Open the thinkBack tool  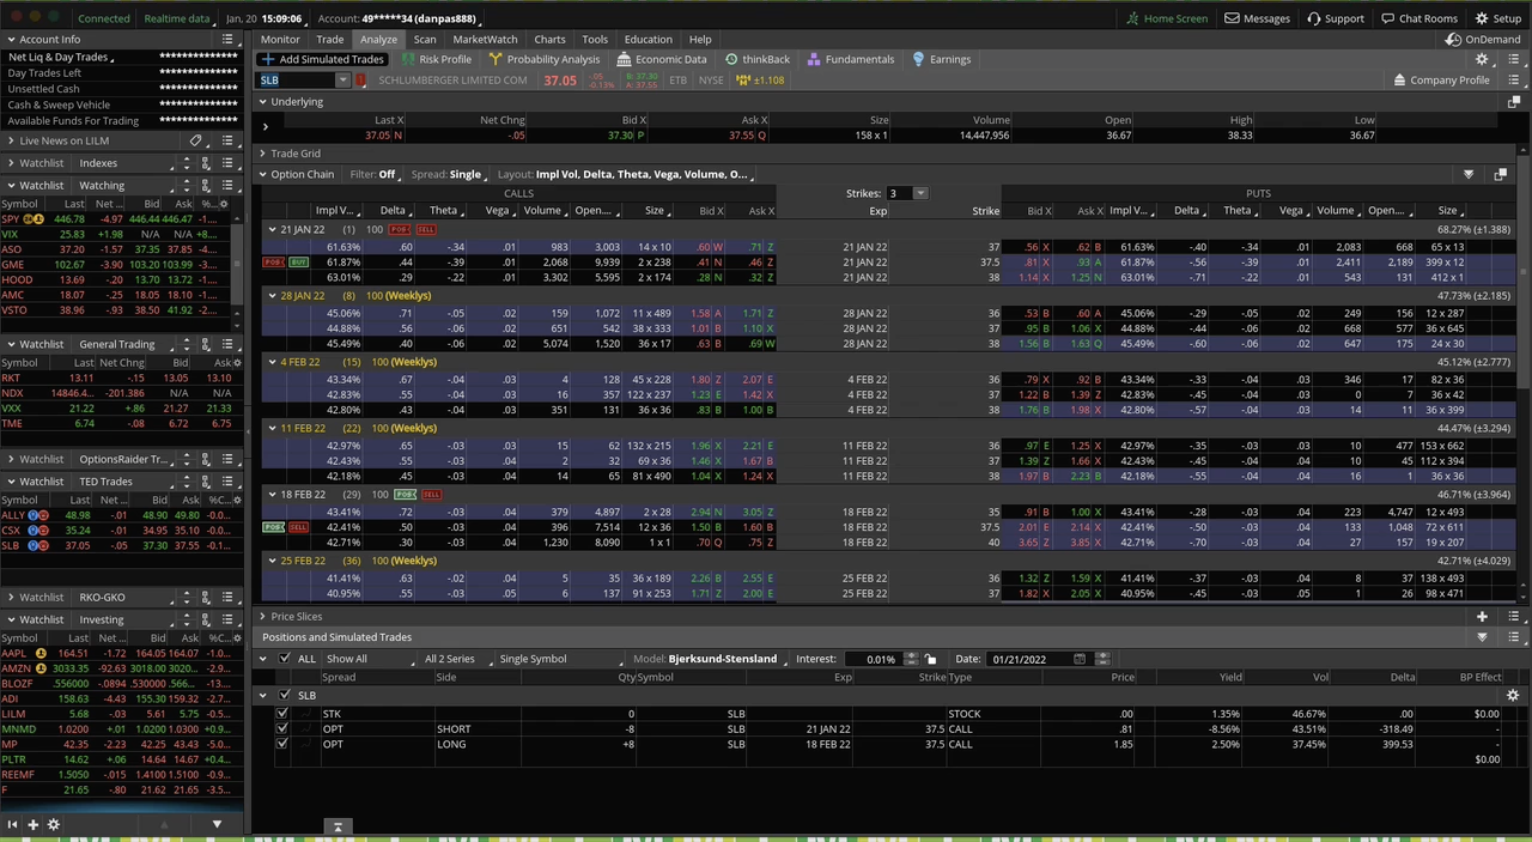757,59
